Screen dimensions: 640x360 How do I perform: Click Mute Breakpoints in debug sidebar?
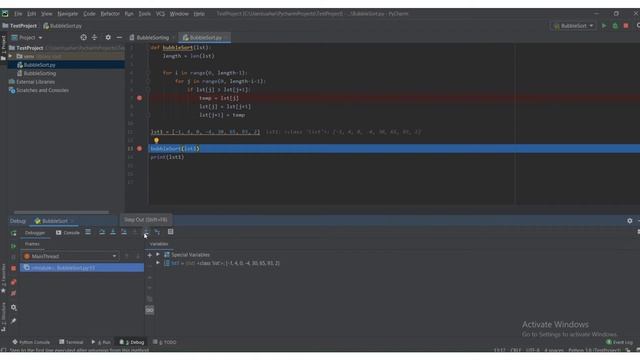[13, 293]
